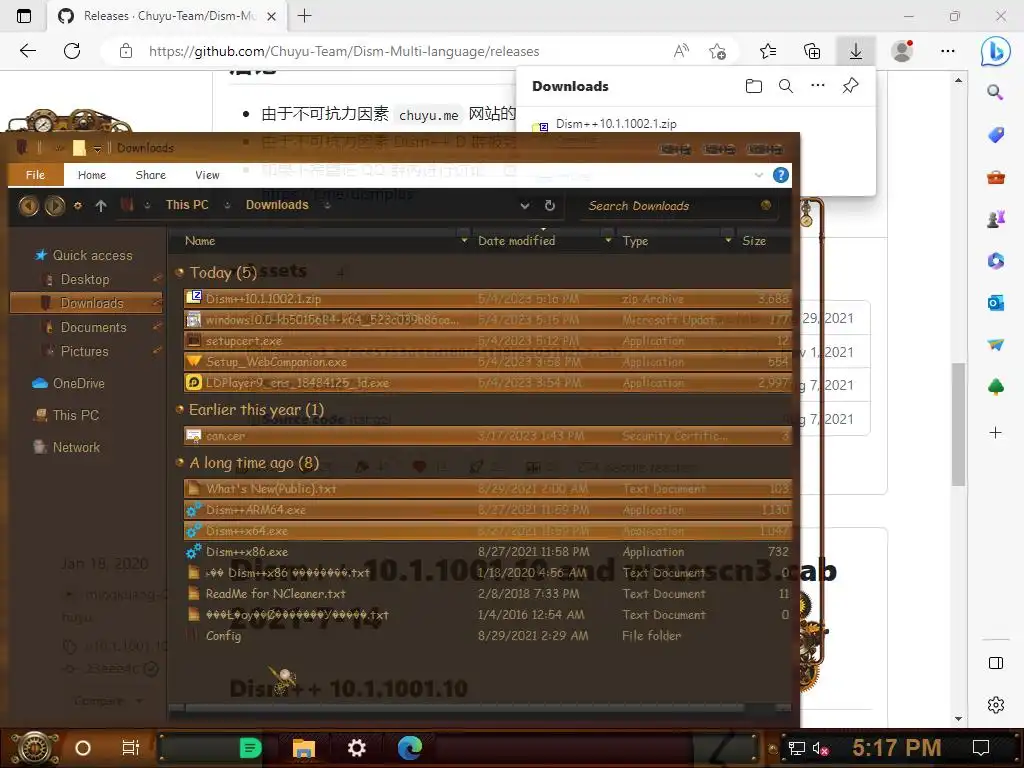The width and height of the screenshot is (1024, 768).
Task: Click Explorer up one level arrow
Action: tap(101, 206)
